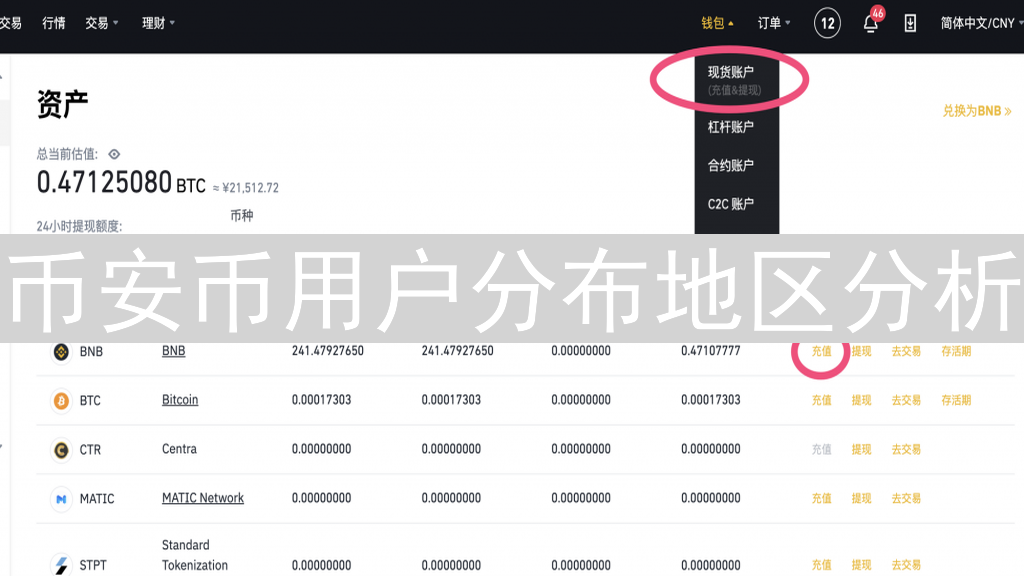Select 合约账户 from wallet menu
Image resolution: width=1024 pixels, height=576 pixels.
click(731, 166)
